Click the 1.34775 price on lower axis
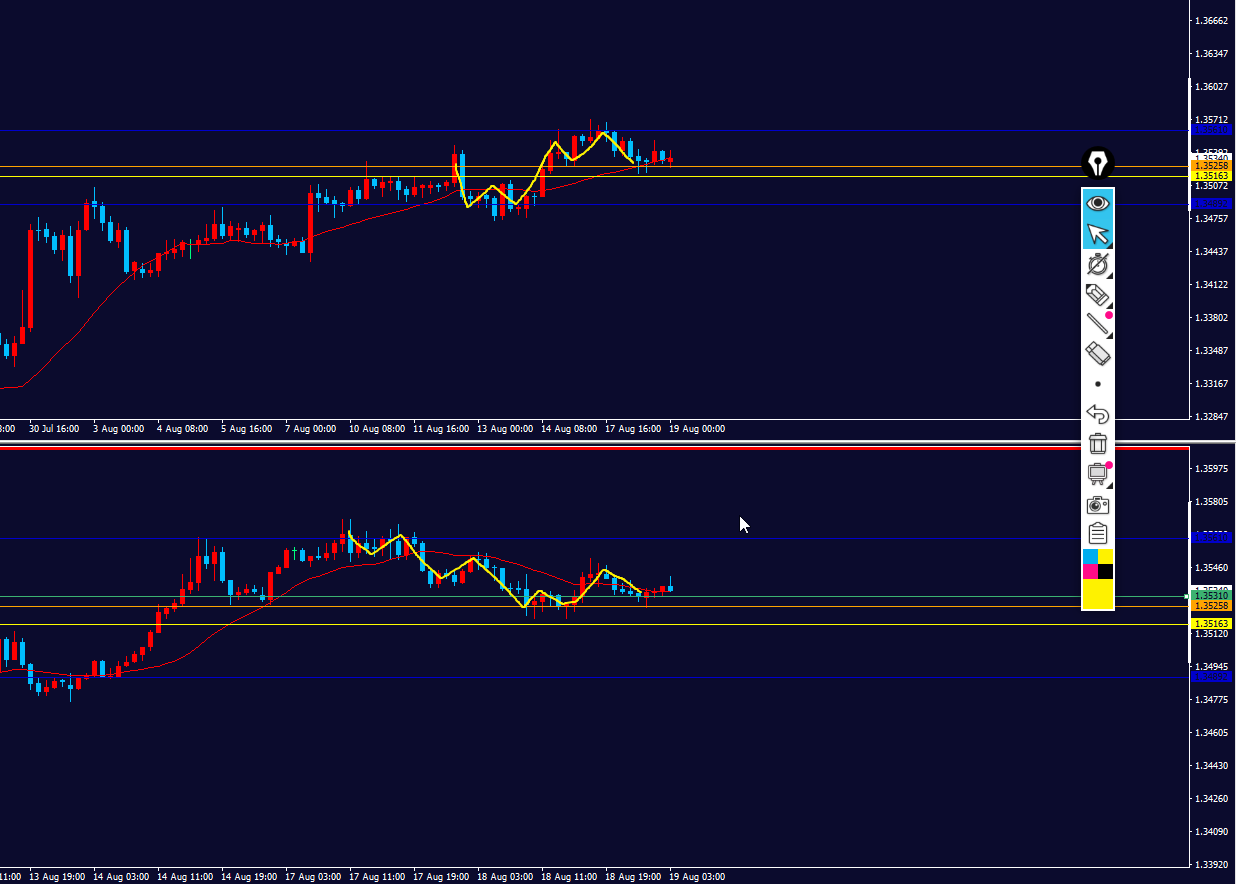 point(1212,699)
